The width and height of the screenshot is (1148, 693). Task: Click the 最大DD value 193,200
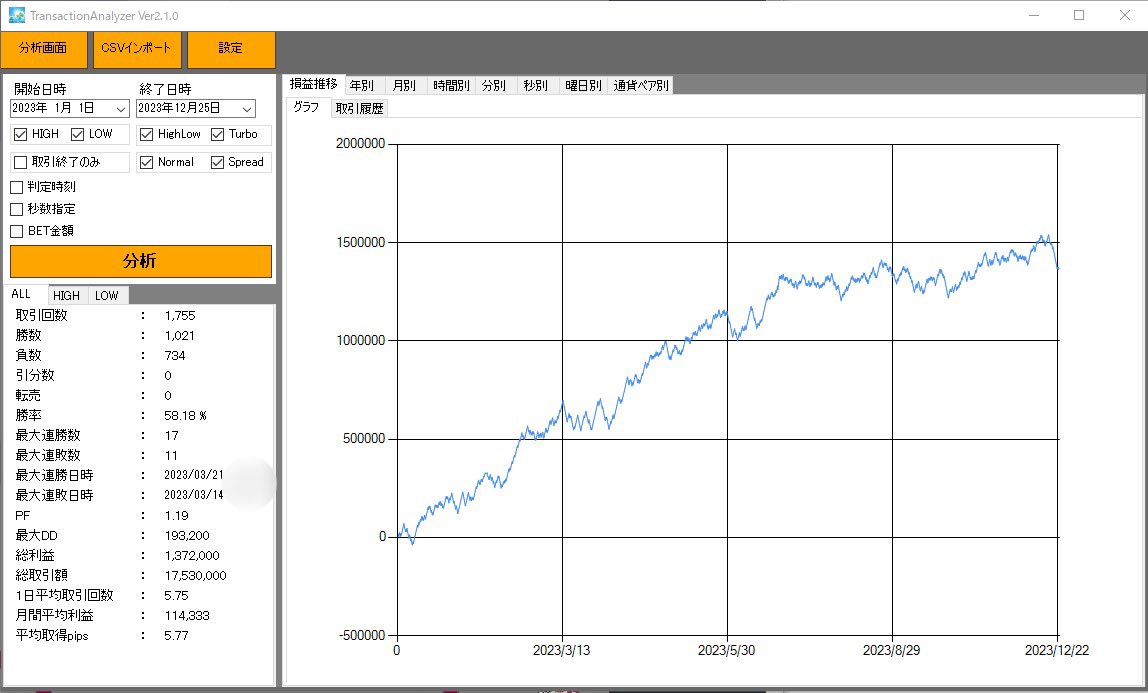187,536
